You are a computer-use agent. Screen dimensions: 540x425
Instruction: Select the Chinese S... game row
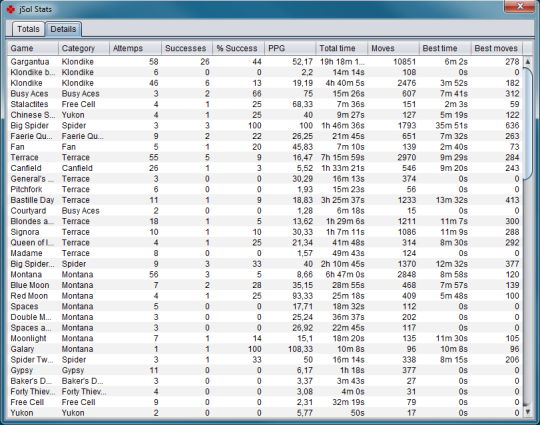click(265, 115)
